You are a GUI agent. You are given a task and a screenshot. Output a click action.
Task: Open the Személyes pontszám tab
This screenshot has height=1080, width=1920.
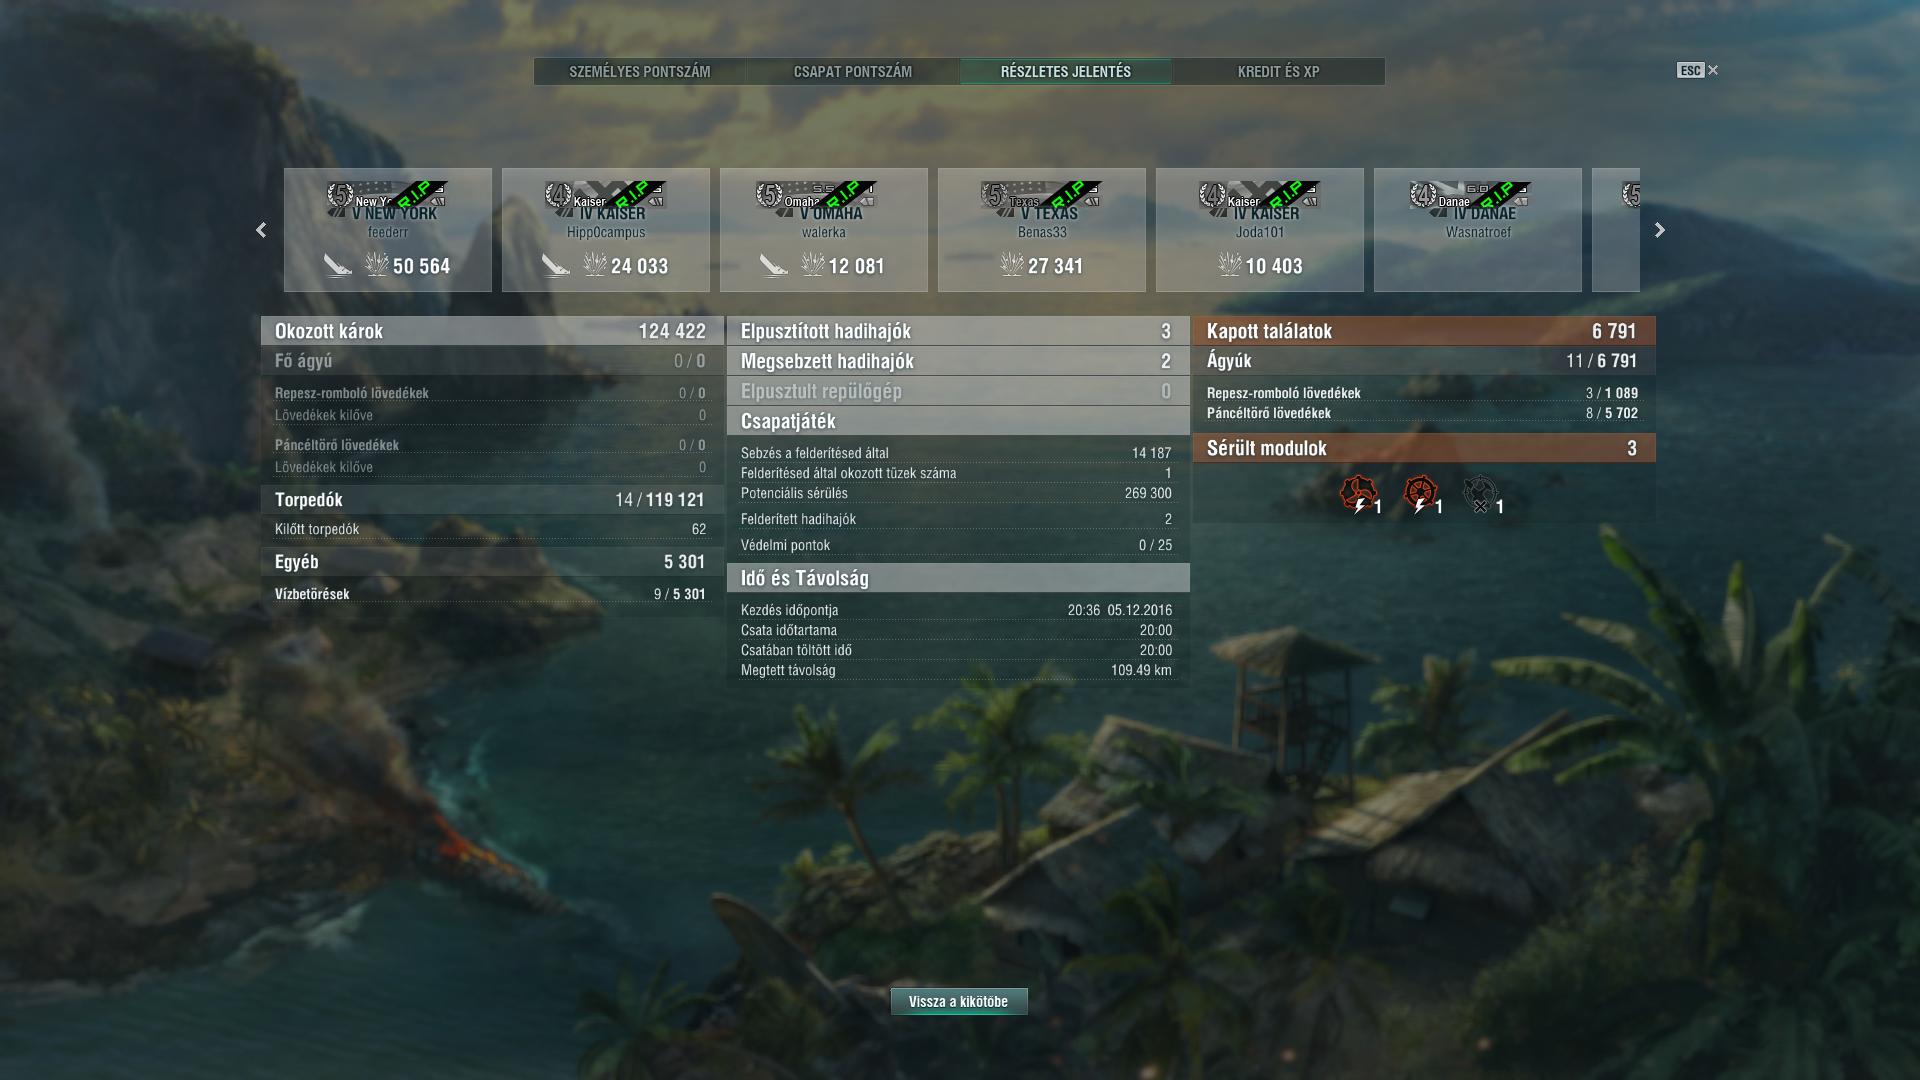tap(640, 71)
